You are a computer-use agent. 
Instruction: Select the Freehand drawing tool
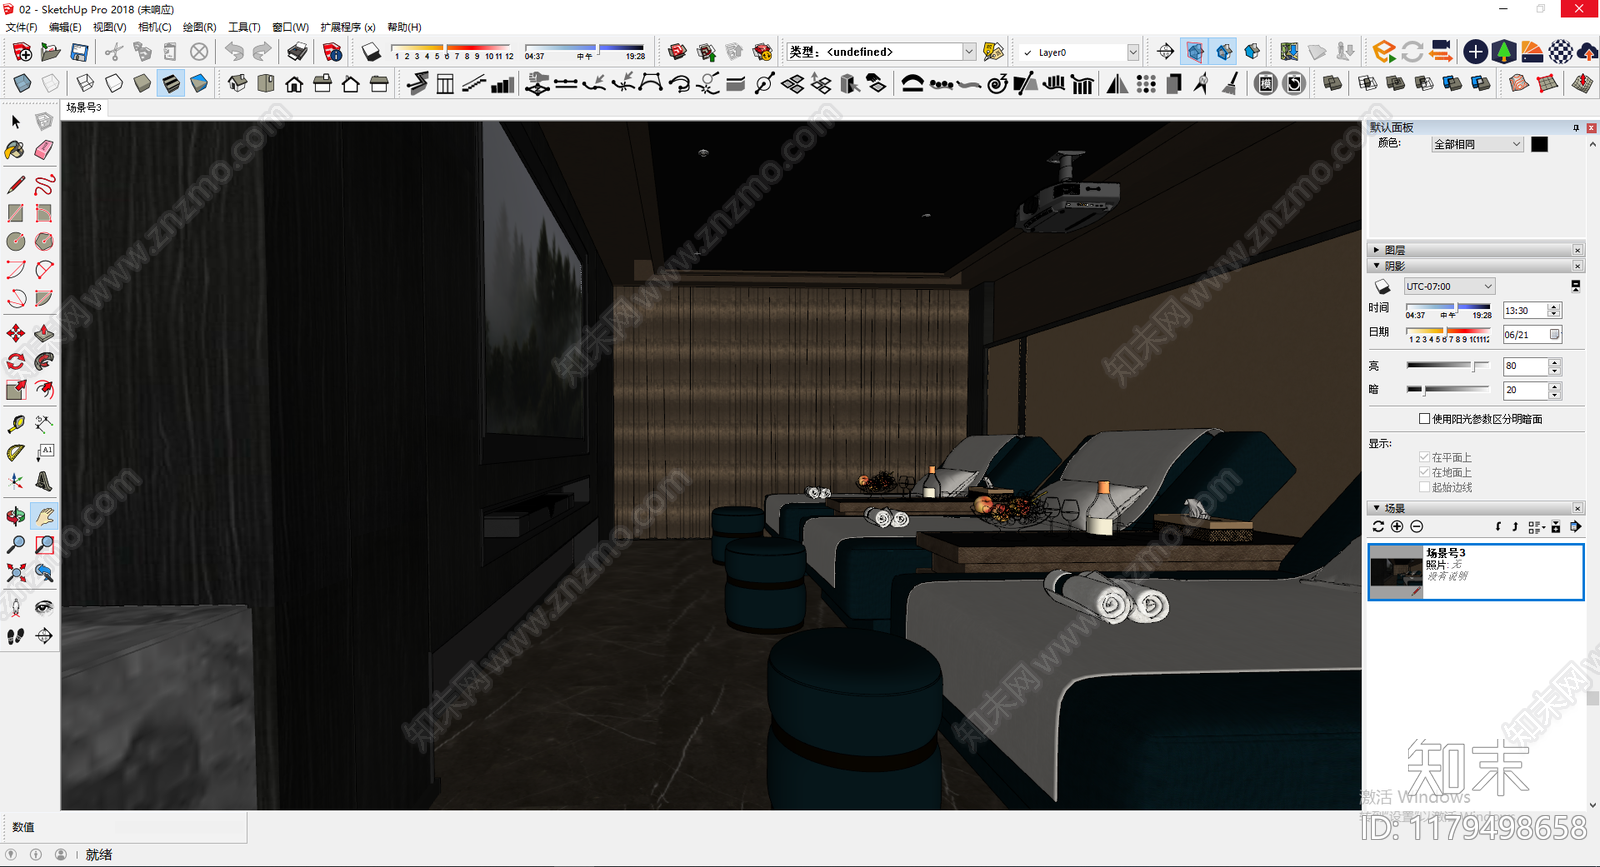44,185
